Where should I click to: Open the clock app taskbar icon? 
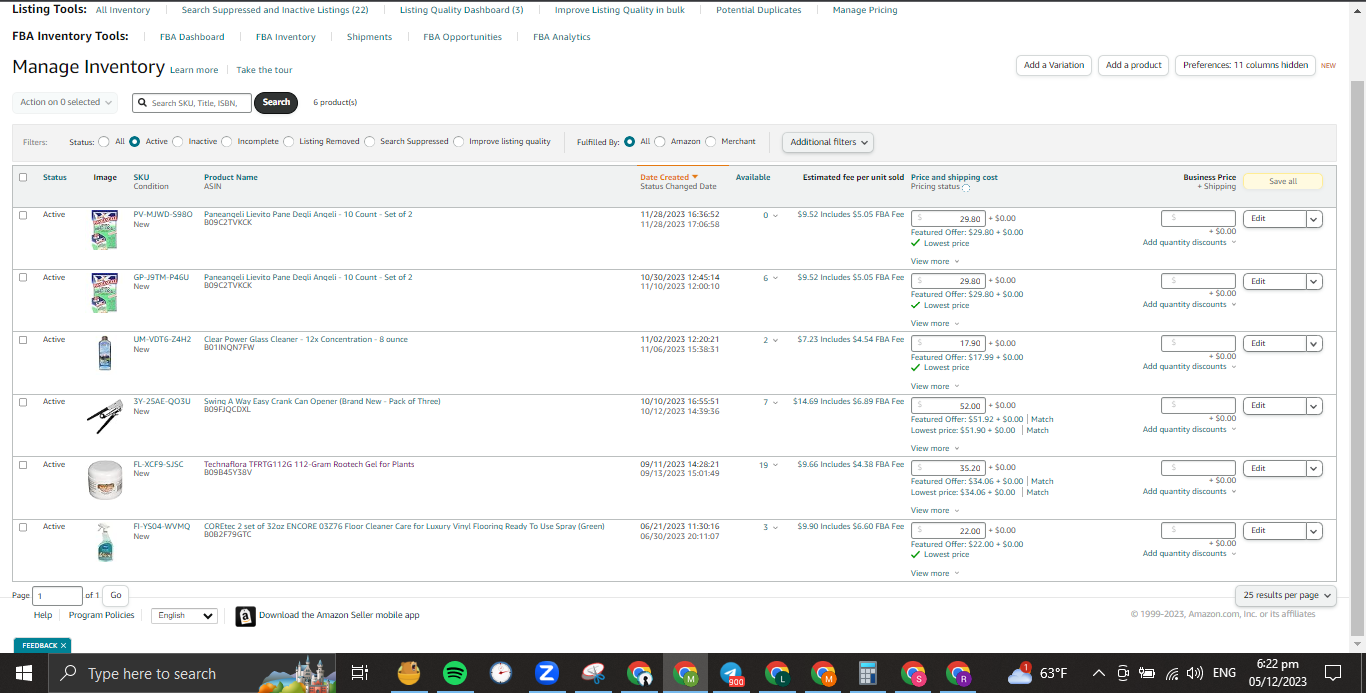[x=501, y=673]
